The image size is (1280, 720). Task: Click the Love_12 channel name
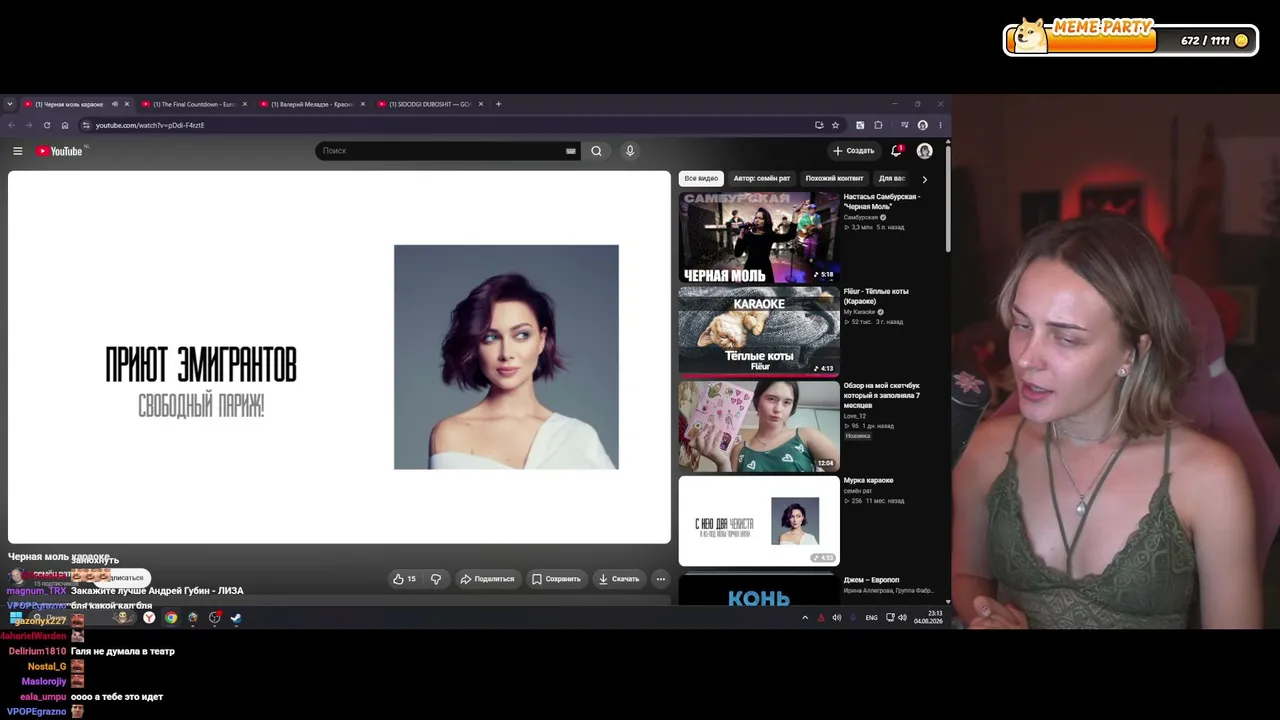point(855,416)
